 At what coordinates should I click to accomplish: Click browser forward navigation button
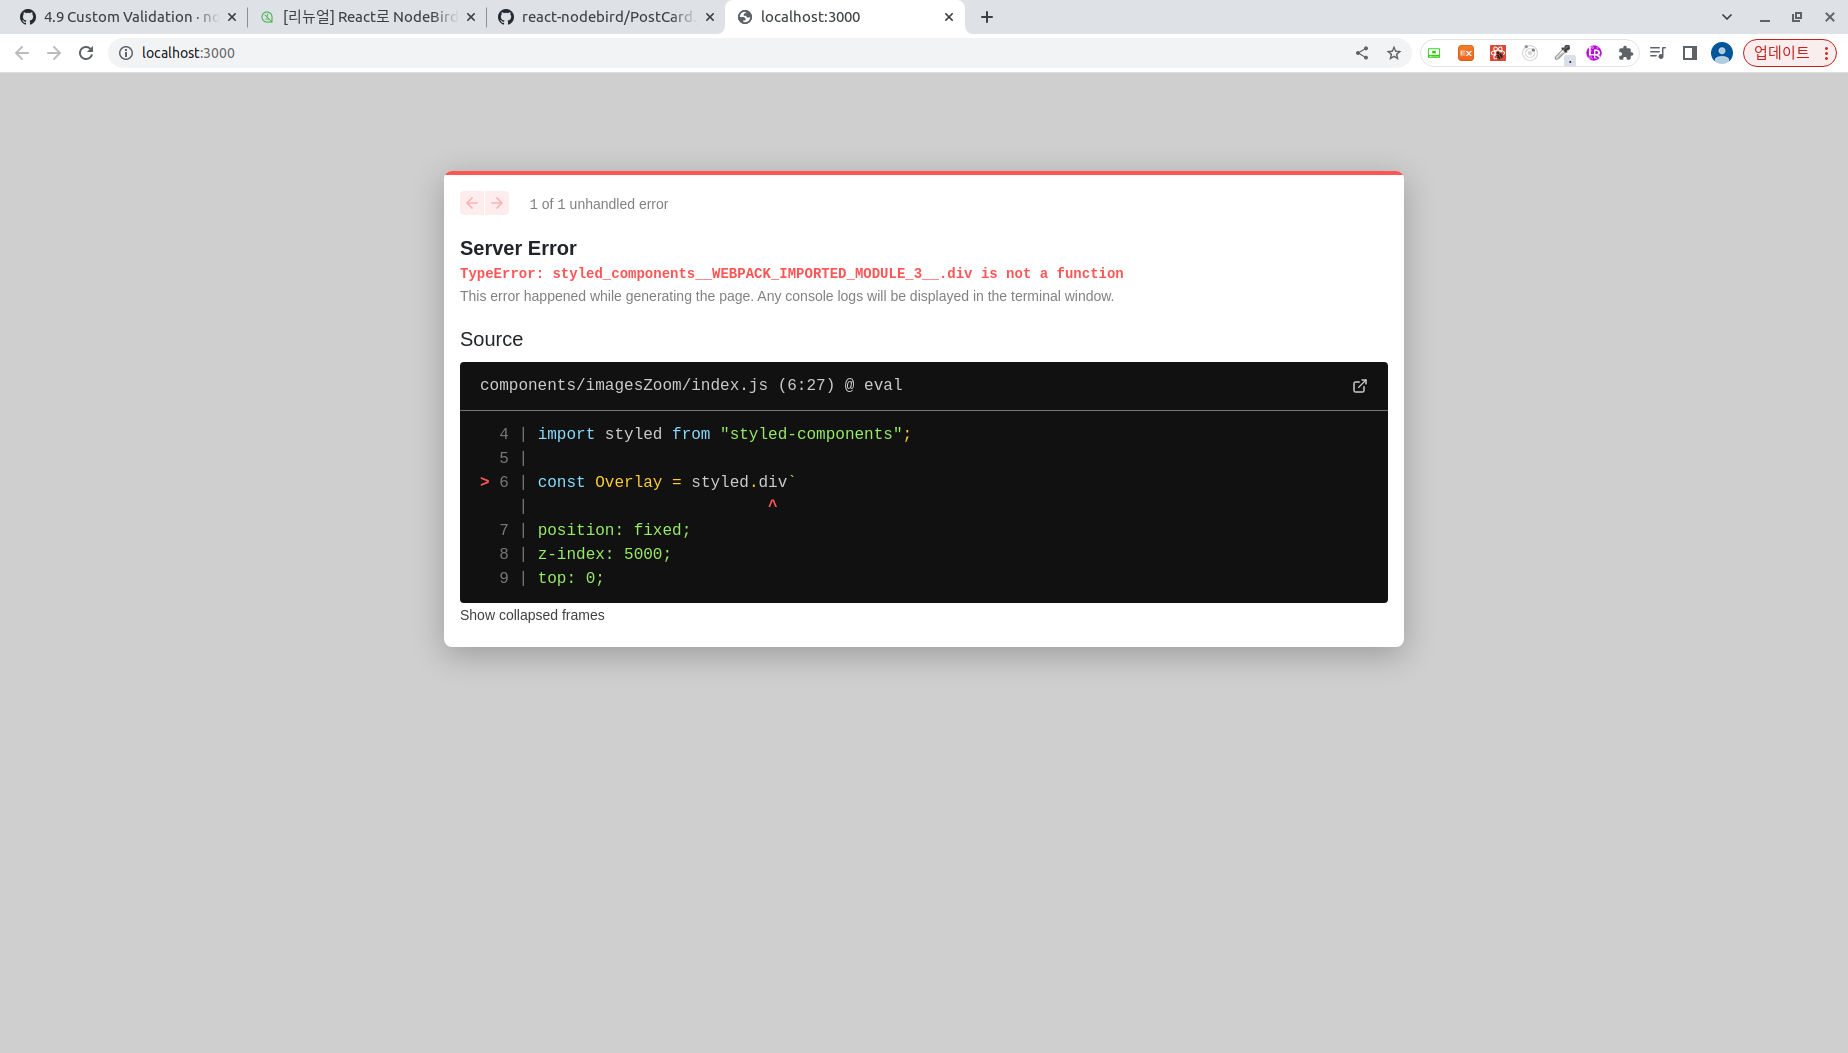pyautogui.click(x=54, y=53)
